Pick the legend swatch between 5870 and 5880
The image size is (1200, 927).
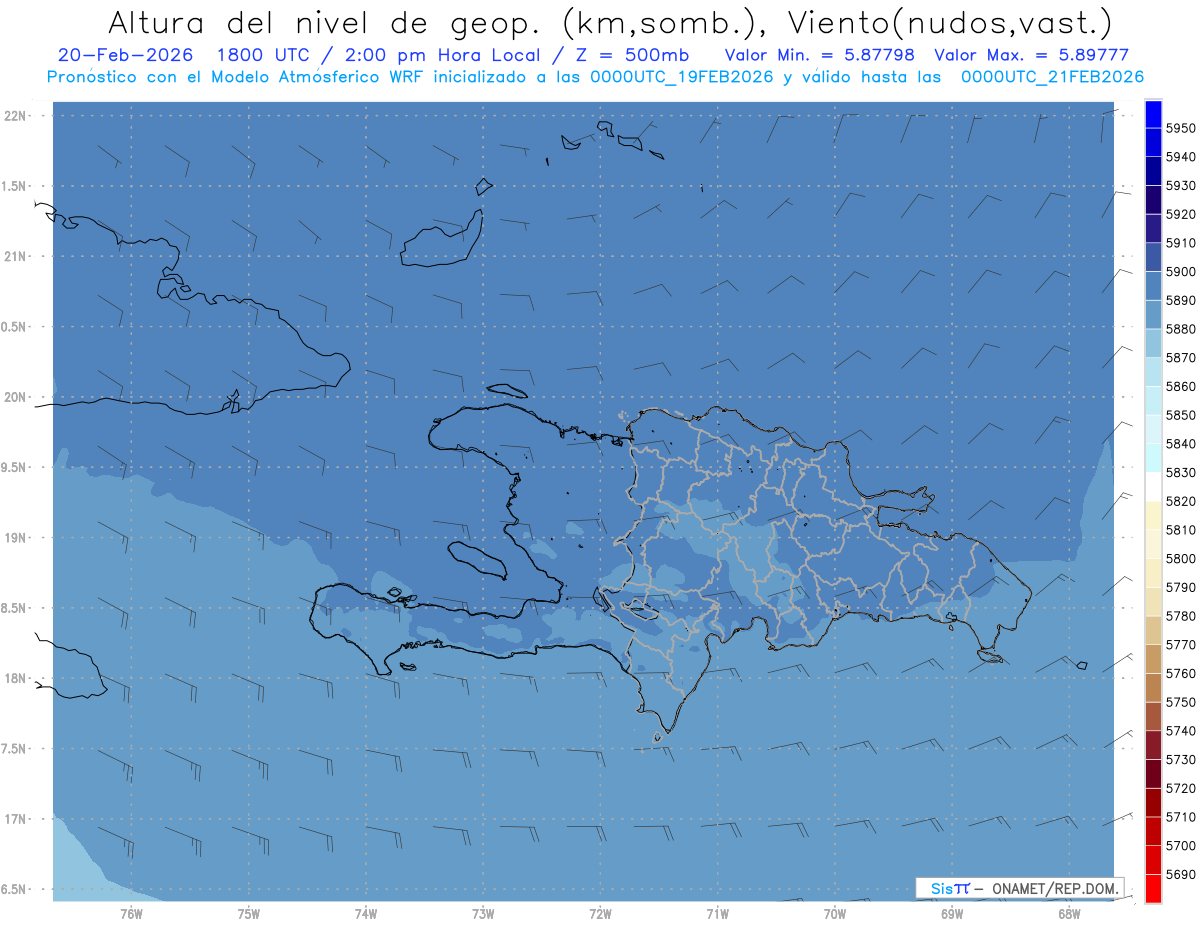pyautogui.click(x=1152, y=344)
